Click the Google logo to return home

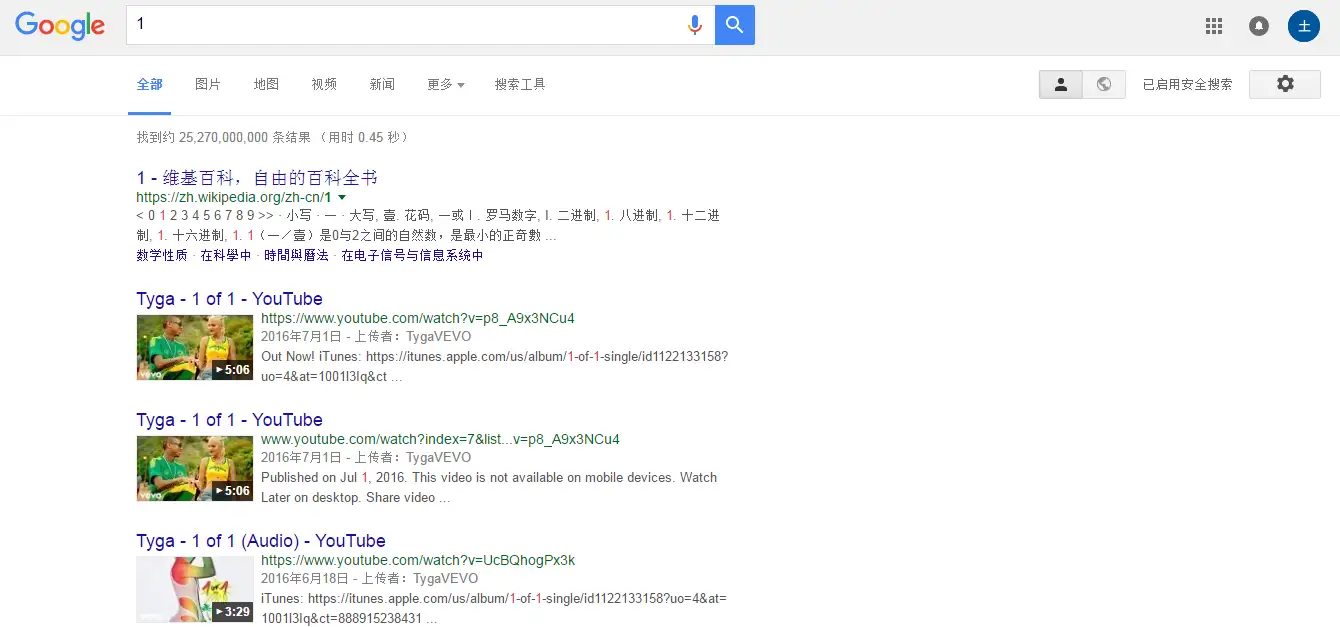60,25
